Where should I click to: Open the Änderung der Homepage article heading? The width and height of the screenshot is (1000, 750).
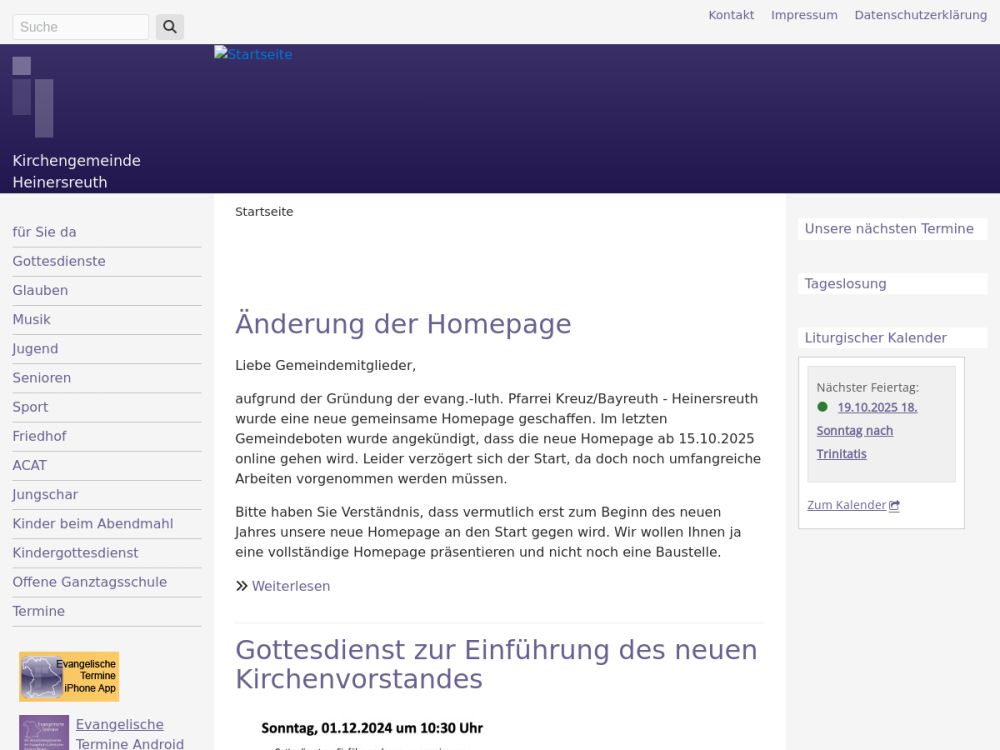(403, 324)
